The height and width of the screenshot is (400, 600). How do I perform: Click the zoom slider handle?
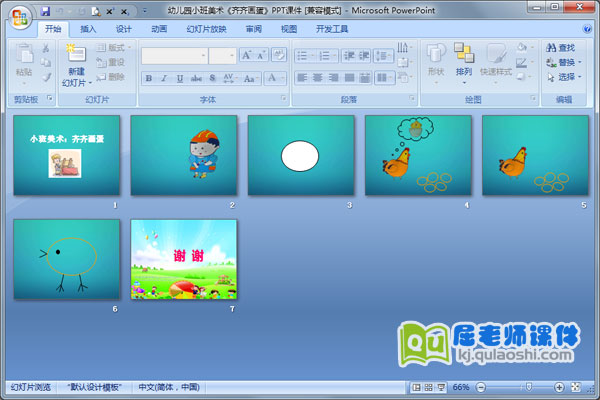click(529, 387)
